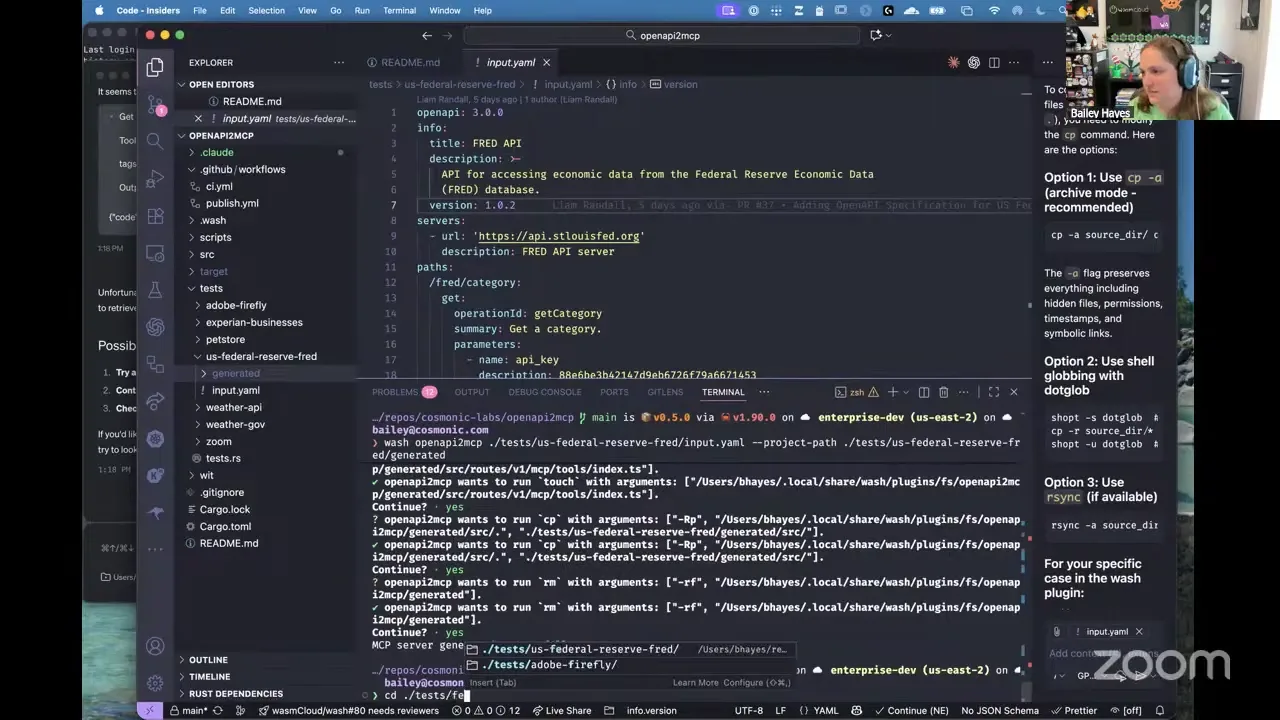The image size is (1280, 720).
Task: Open the Explorer view in activity bar
Action: [155, 68]
